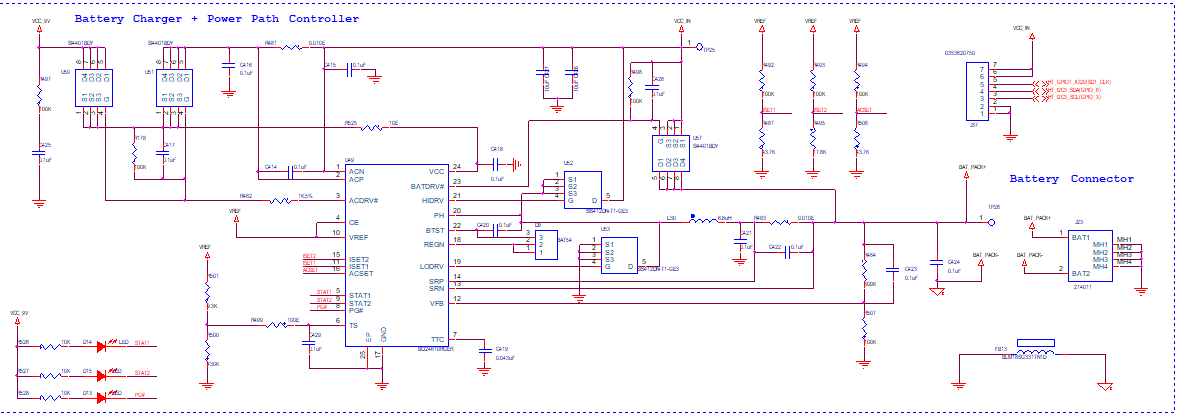Select capacitor C423 symbol

(x=892, y=268)
